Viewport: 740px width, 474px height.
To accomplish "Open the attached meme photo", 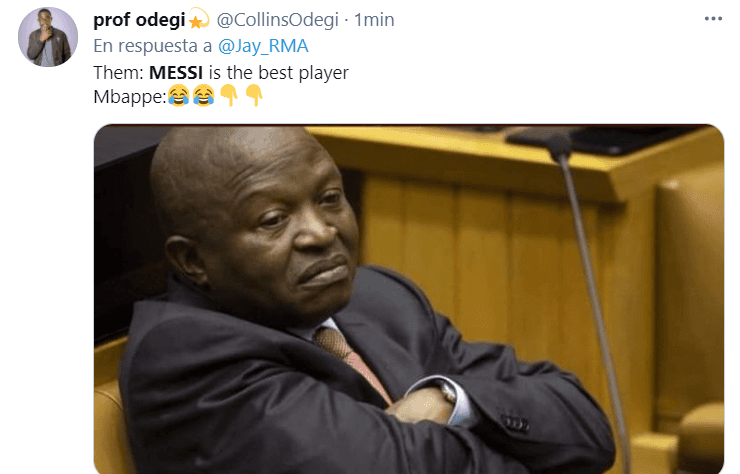I will pos(409,299).
